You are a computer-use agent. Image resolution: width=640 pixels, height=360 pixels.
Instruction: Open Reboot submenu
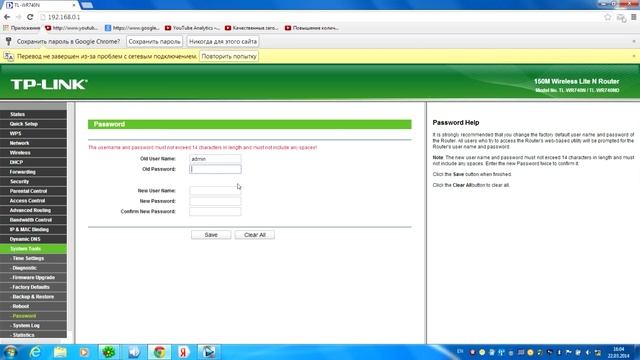(x=33, y=306)
